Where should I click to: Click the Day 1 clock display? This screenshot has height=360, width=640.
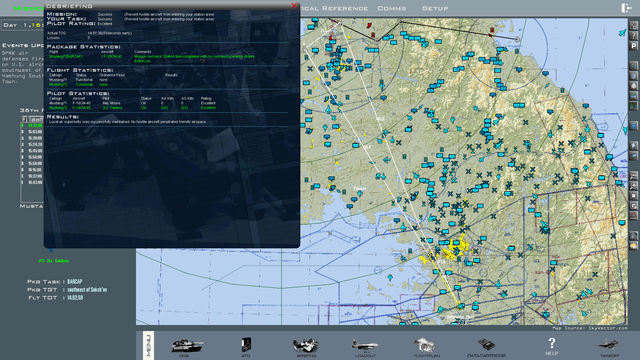(x=23, y=25)
